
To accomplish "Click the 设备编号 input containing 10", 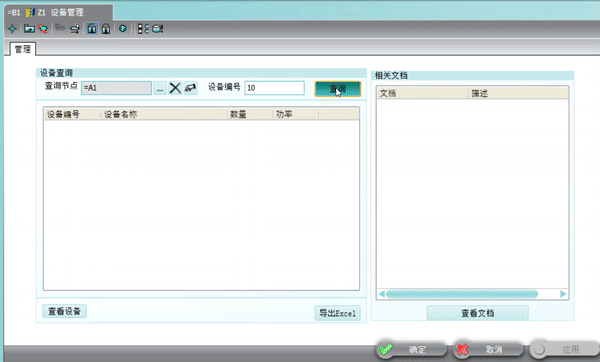I will point(274,88).
